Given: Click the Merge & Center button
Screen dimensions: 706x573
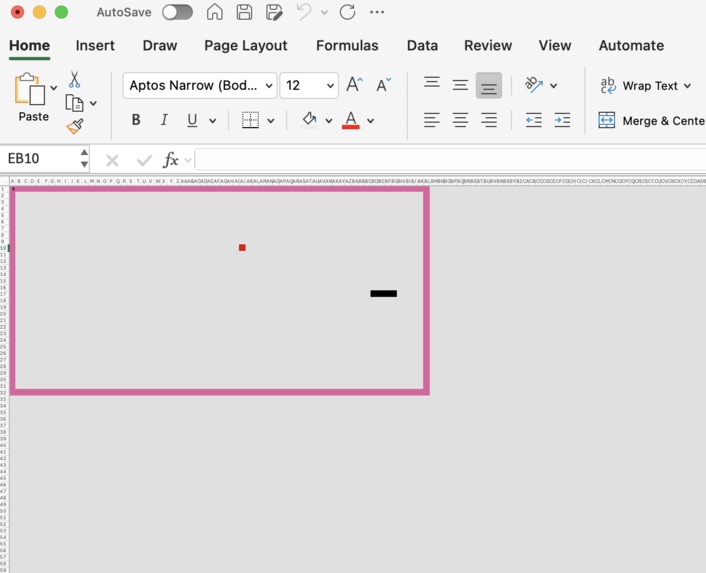Looking at the screenshot, I should [x=652, y=121].
